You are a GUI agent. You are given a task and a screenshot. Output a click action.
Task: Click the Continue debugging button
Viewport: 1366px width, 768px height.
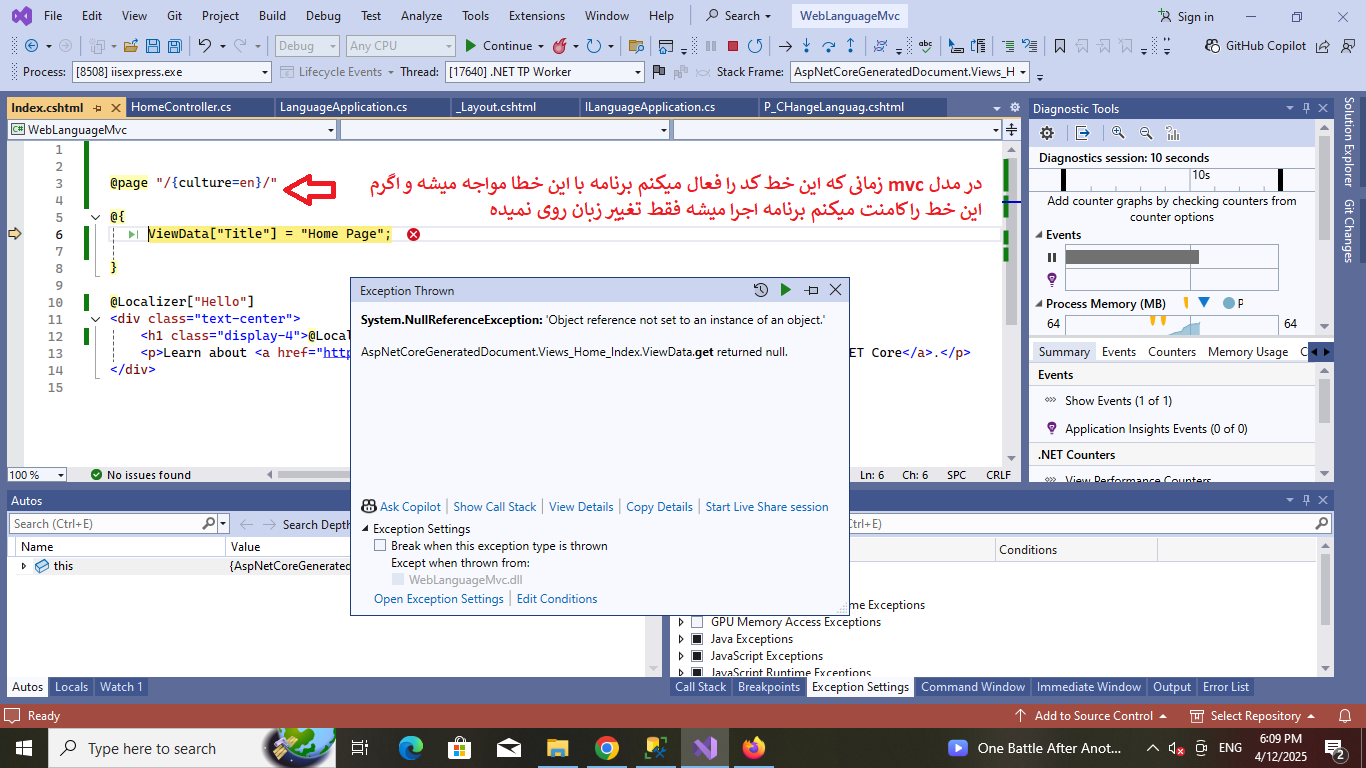click(x=498, y=46)
